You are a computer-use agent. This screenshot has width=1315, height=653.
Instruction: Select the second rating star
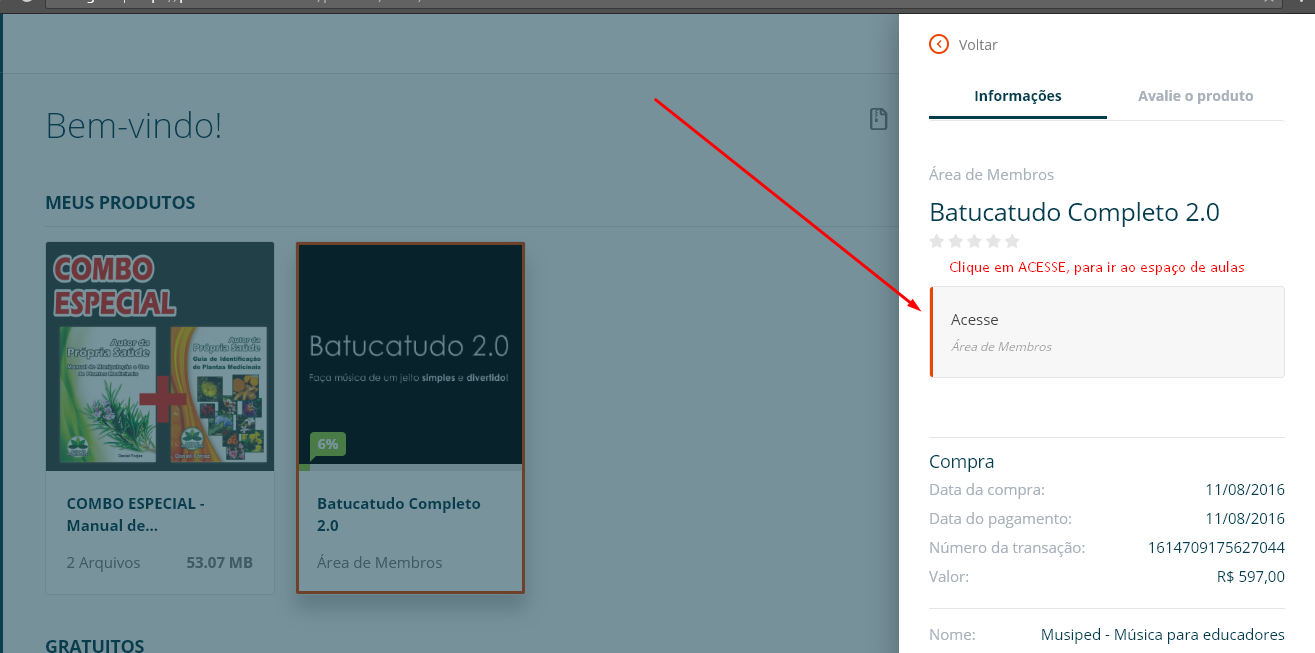pyautogui.click(x=956, y=241)
